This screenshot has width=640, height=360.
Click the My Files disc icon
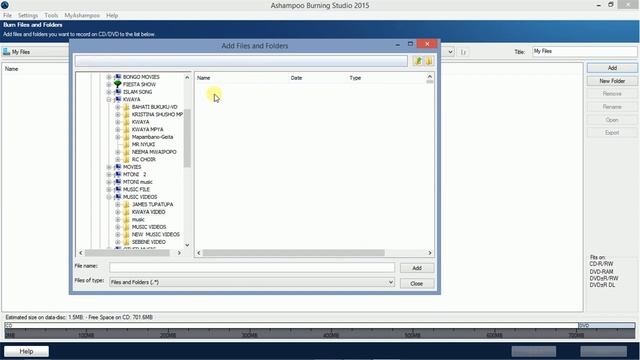point(6,52)
